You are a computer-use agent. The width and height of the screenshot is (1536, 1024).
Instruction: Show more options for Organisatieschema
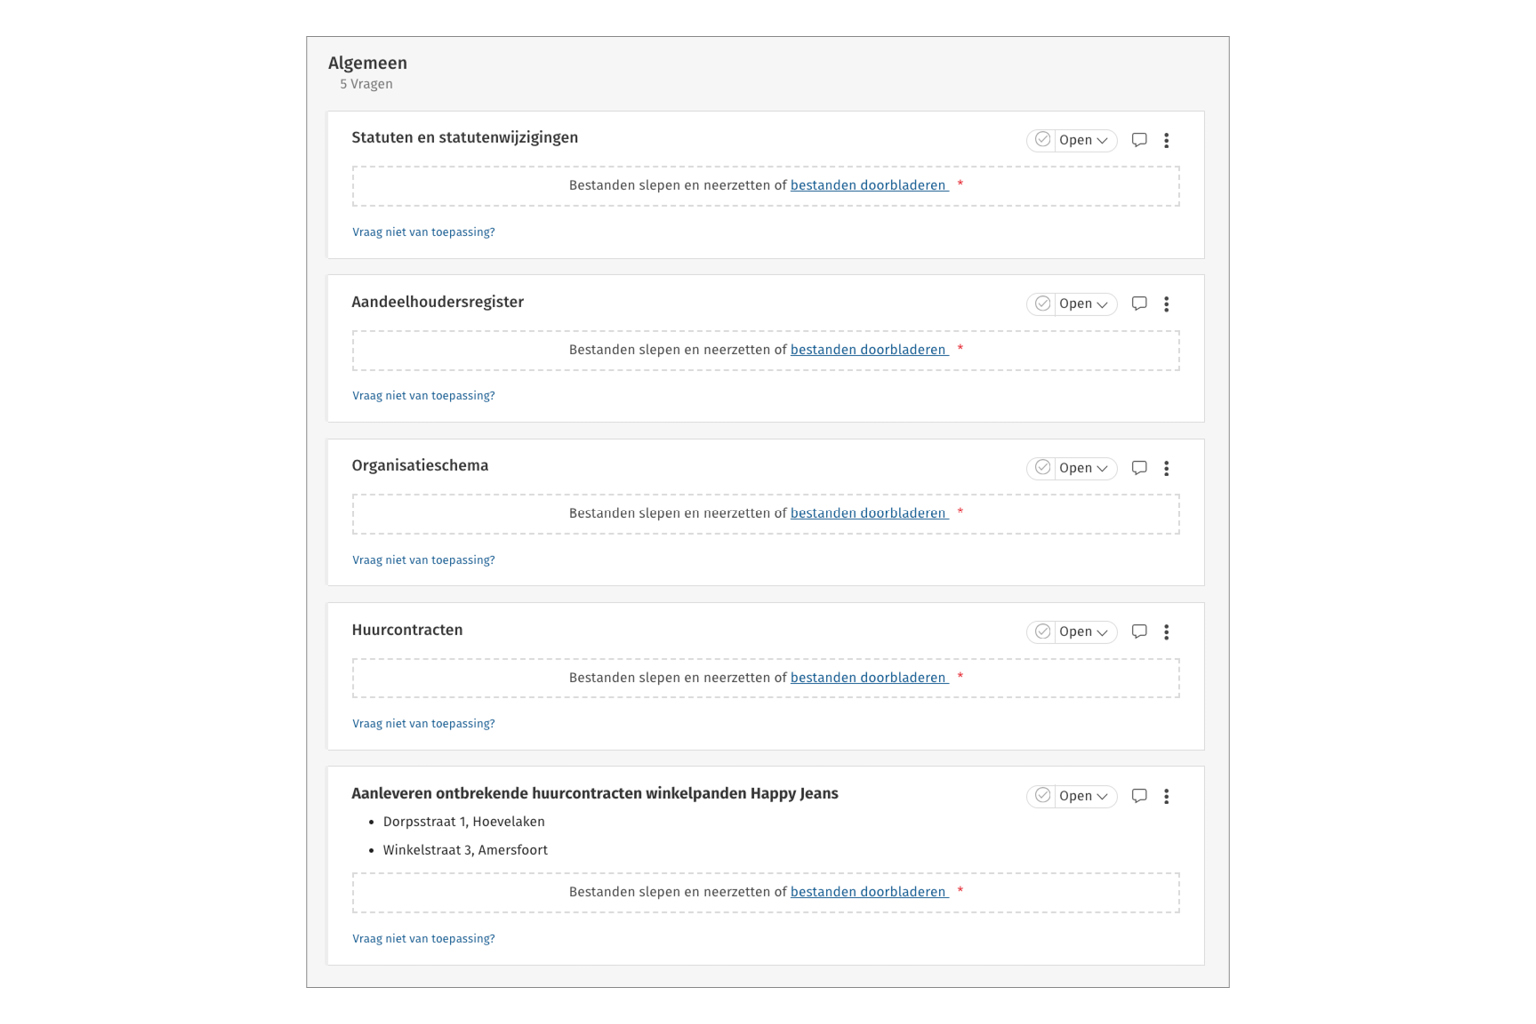pyautogui.click(x=1166, y=468)
